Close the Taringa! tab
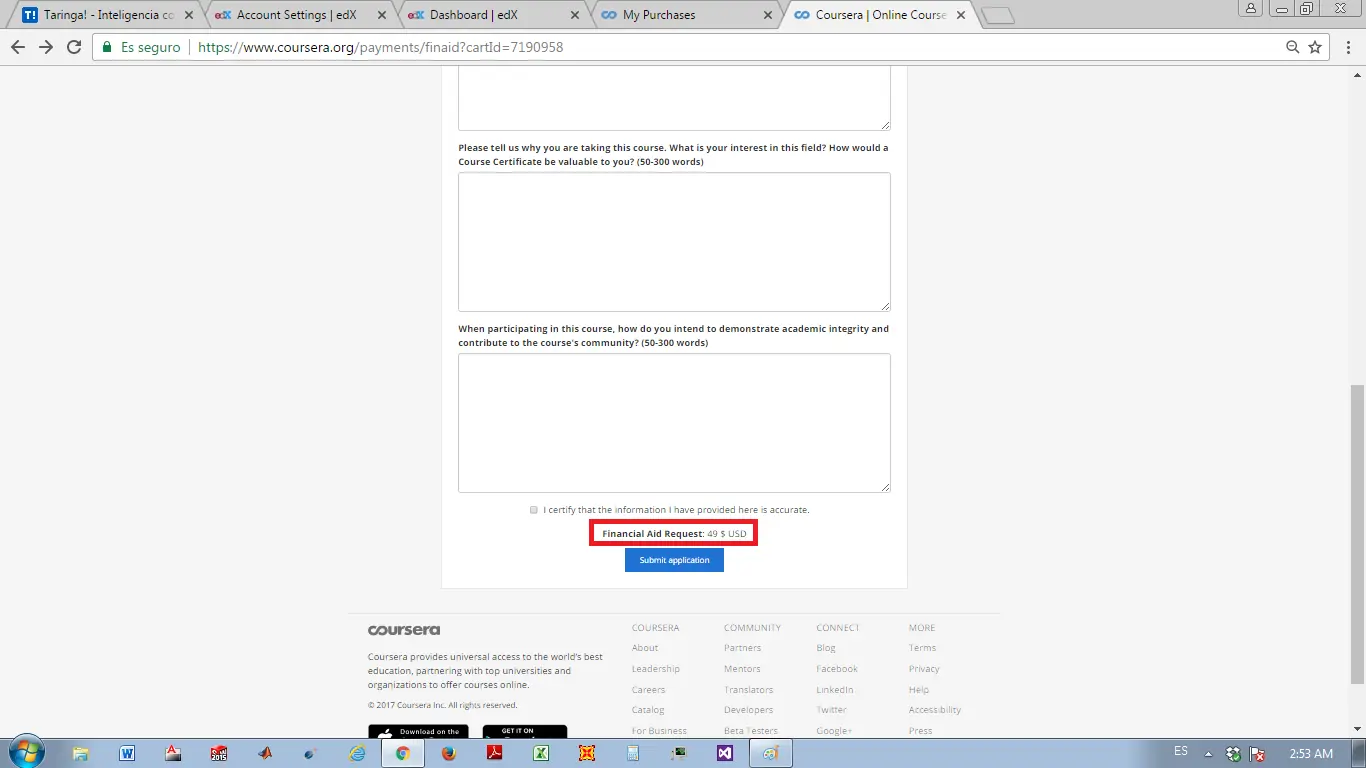 [189, 15]
